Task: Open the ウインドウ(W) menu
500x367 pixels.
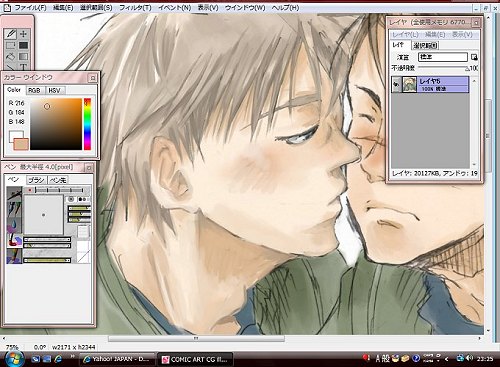Action: pyautogui.click(x=245, y=7)
